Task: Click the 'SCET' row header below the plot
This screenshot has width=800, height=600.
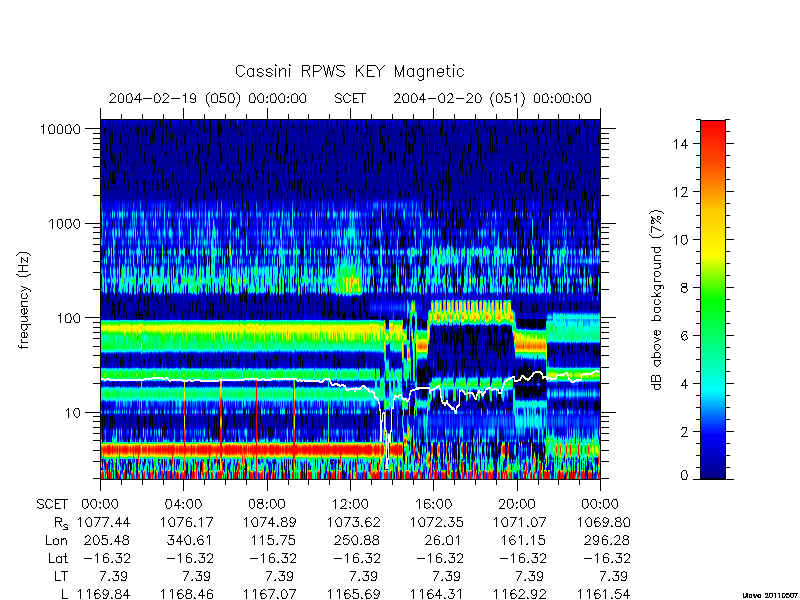Action: click(52, 505)
